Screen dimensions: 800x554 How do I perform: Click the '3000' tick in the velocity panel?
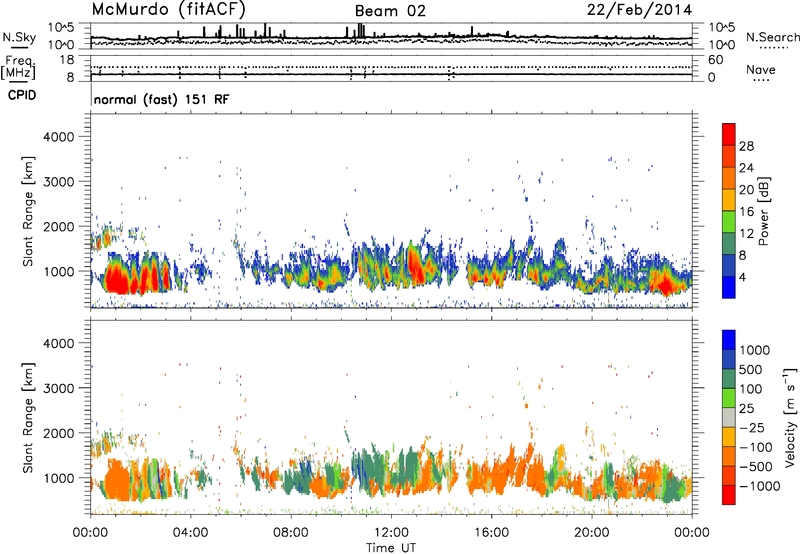[59, 388]
